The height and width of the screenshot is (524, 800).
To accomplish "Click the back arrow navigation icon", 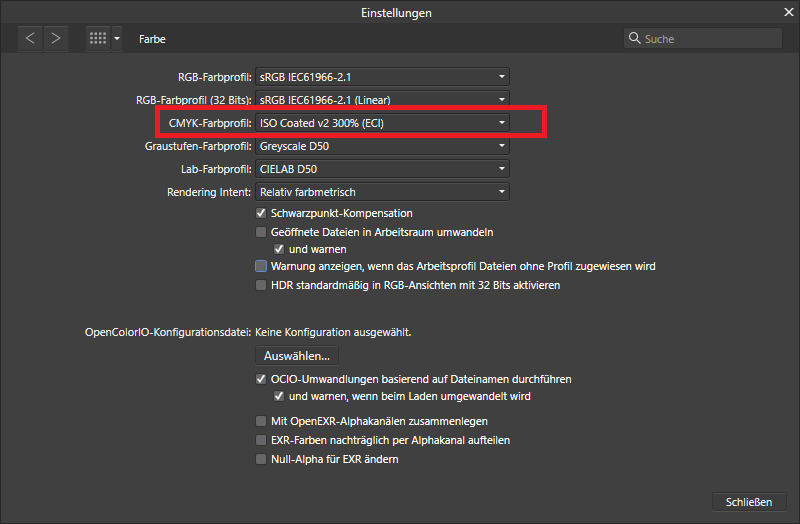I will pos(31,38).
